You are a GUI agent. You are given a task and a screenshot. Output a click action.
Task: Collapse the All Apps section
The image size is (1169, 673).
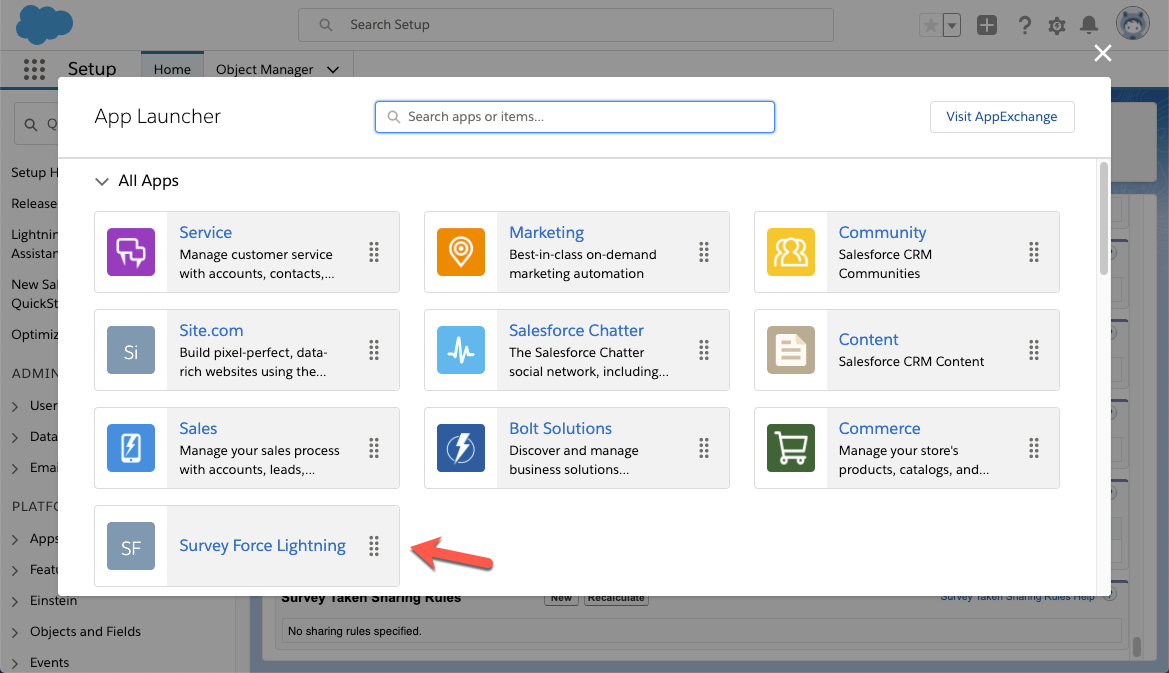coord(101,181)
